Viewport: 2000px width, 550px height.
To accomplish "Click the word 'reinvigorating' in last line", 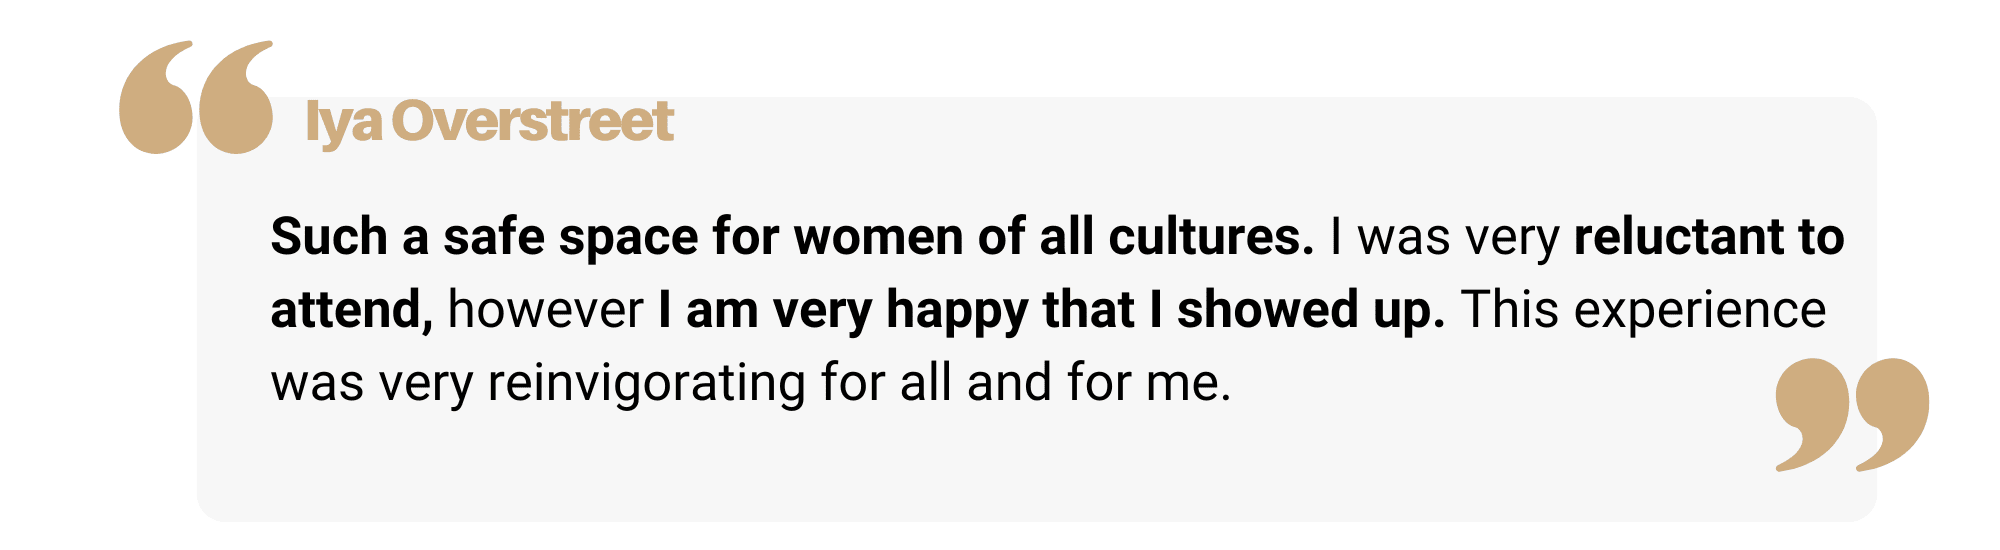I will (646, 384).
